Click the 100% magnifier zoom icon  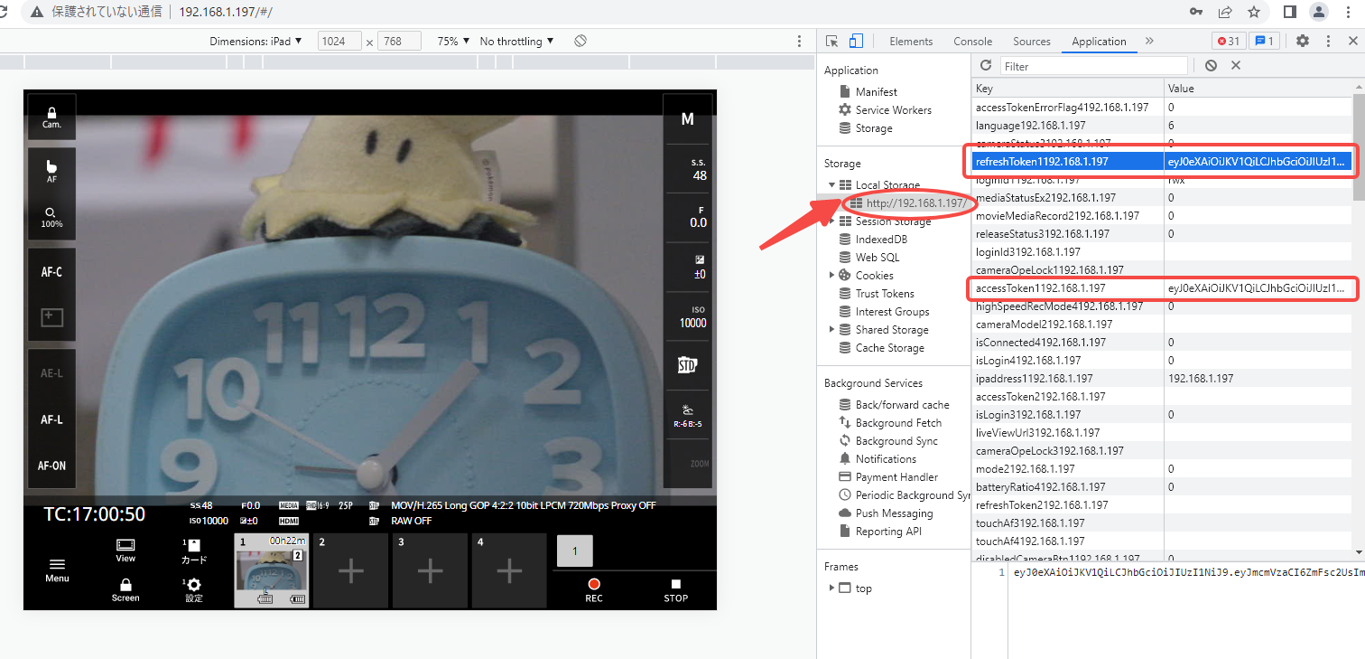52,217
